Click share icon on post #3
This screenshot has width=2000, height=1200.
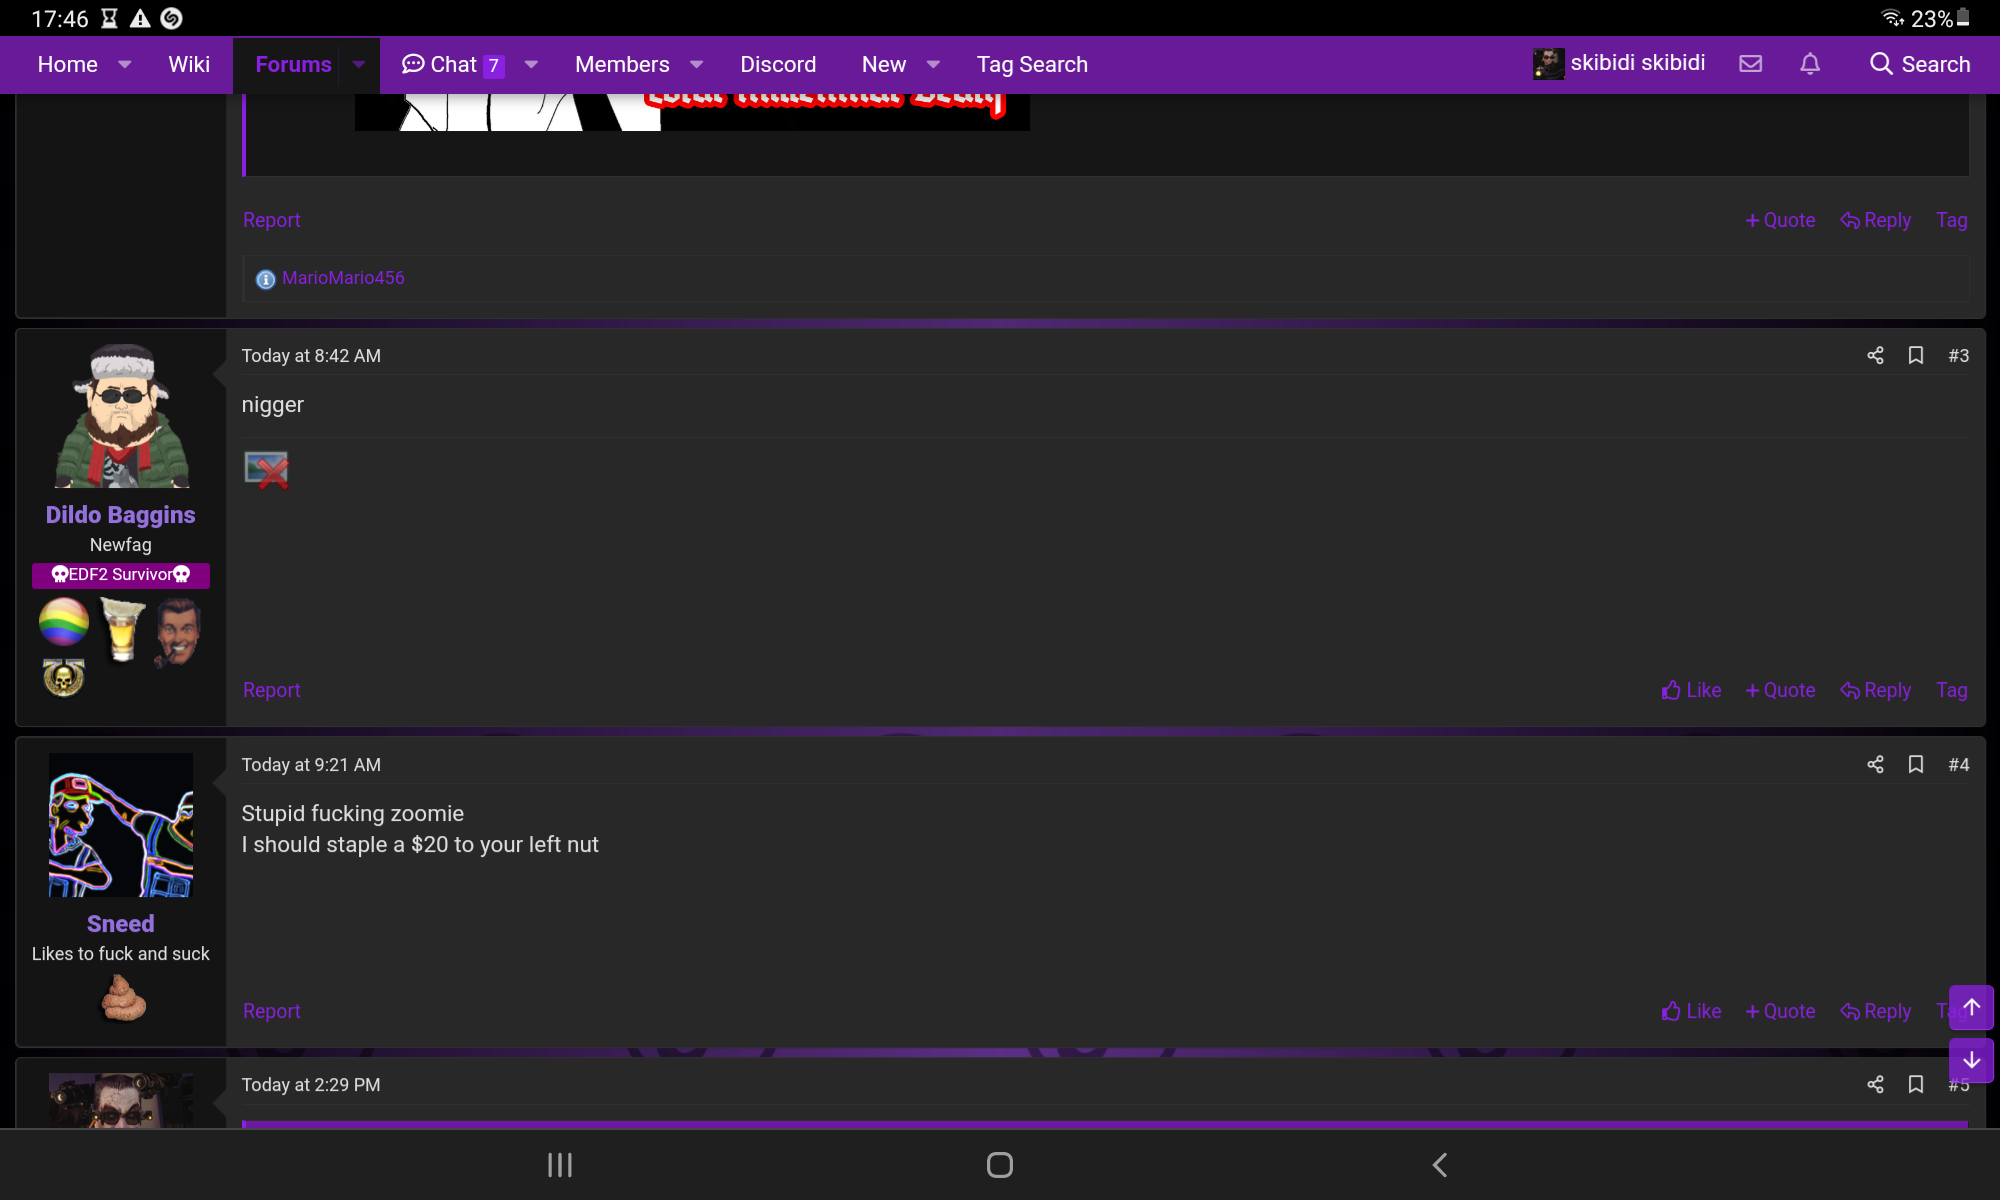(1875, 356)
